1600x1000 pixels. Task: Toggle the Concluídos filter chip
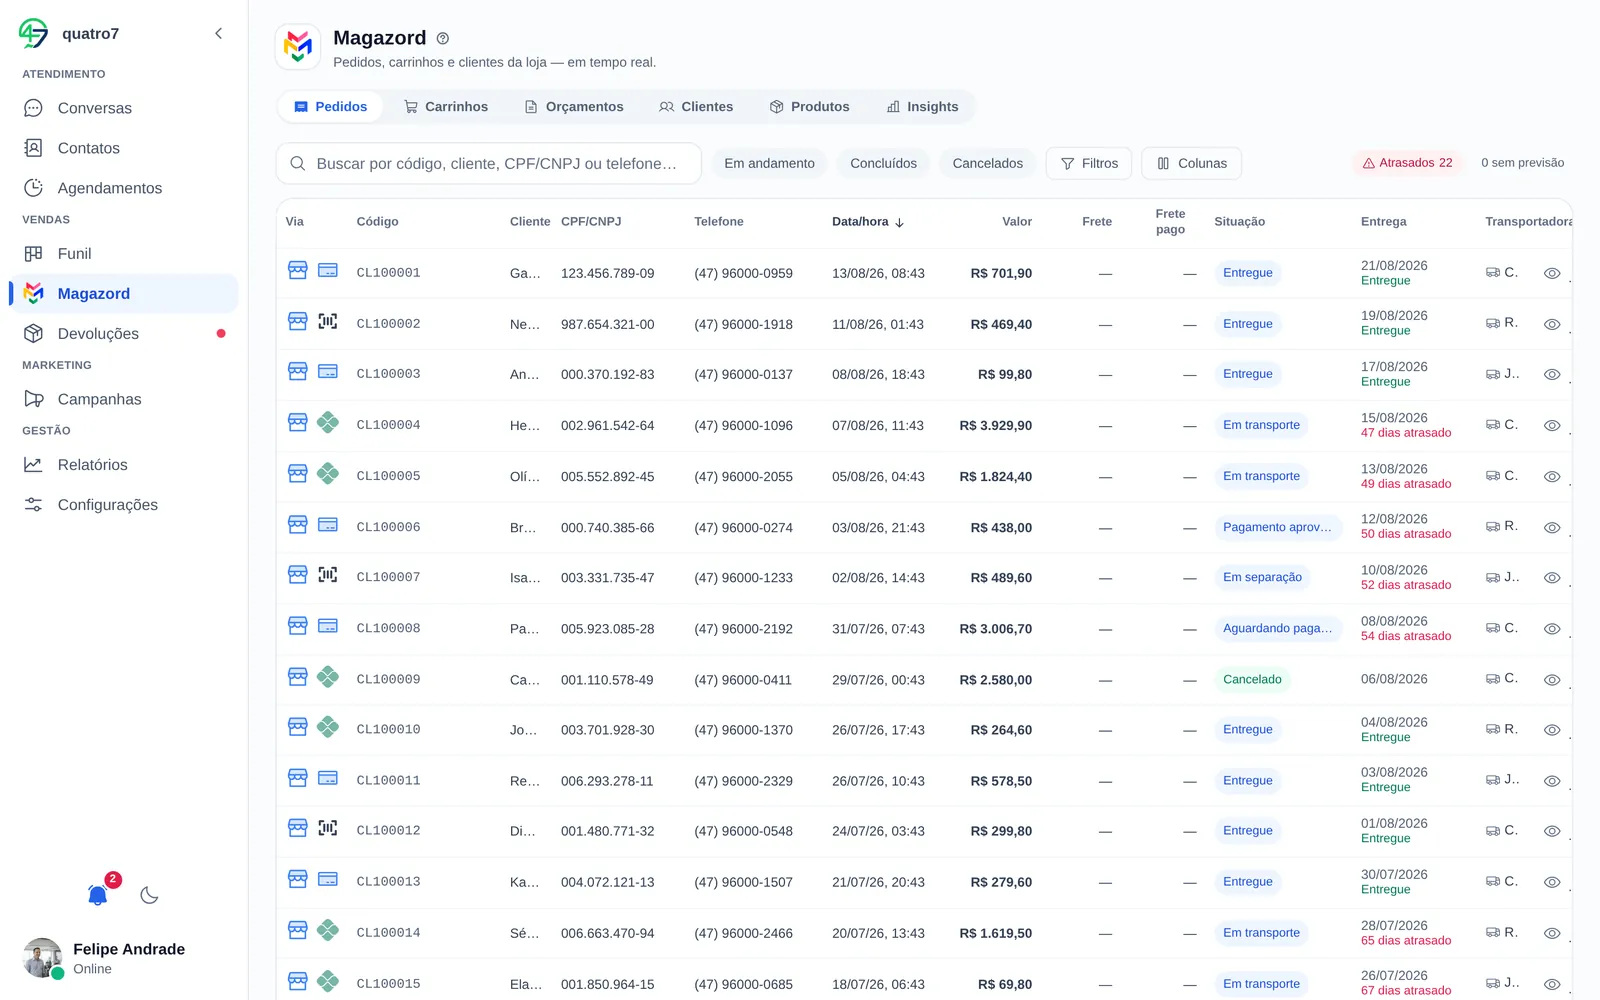[x=883, y=164]
